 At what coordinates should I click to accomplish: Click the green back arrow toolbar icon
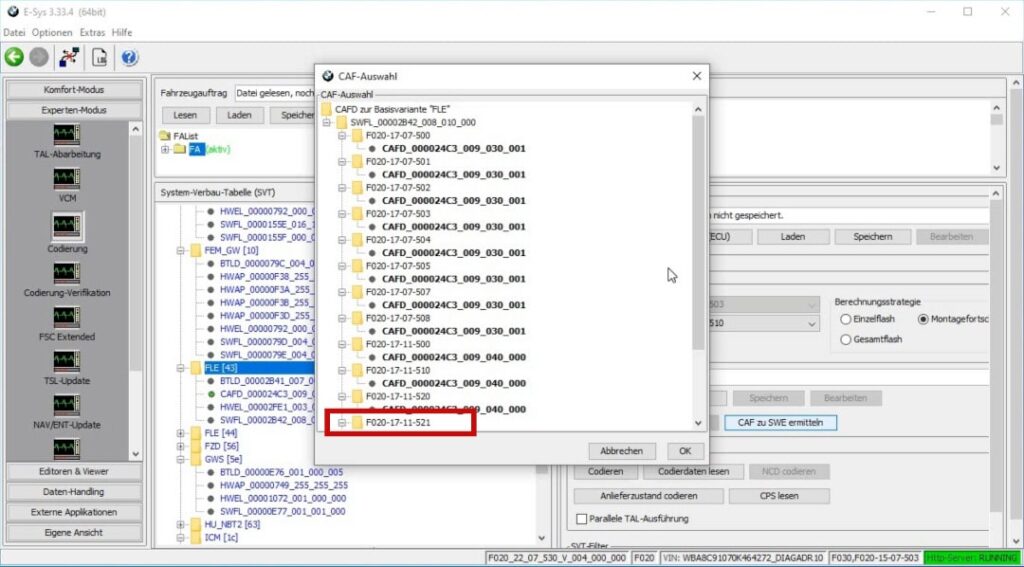tap(14, 57)
